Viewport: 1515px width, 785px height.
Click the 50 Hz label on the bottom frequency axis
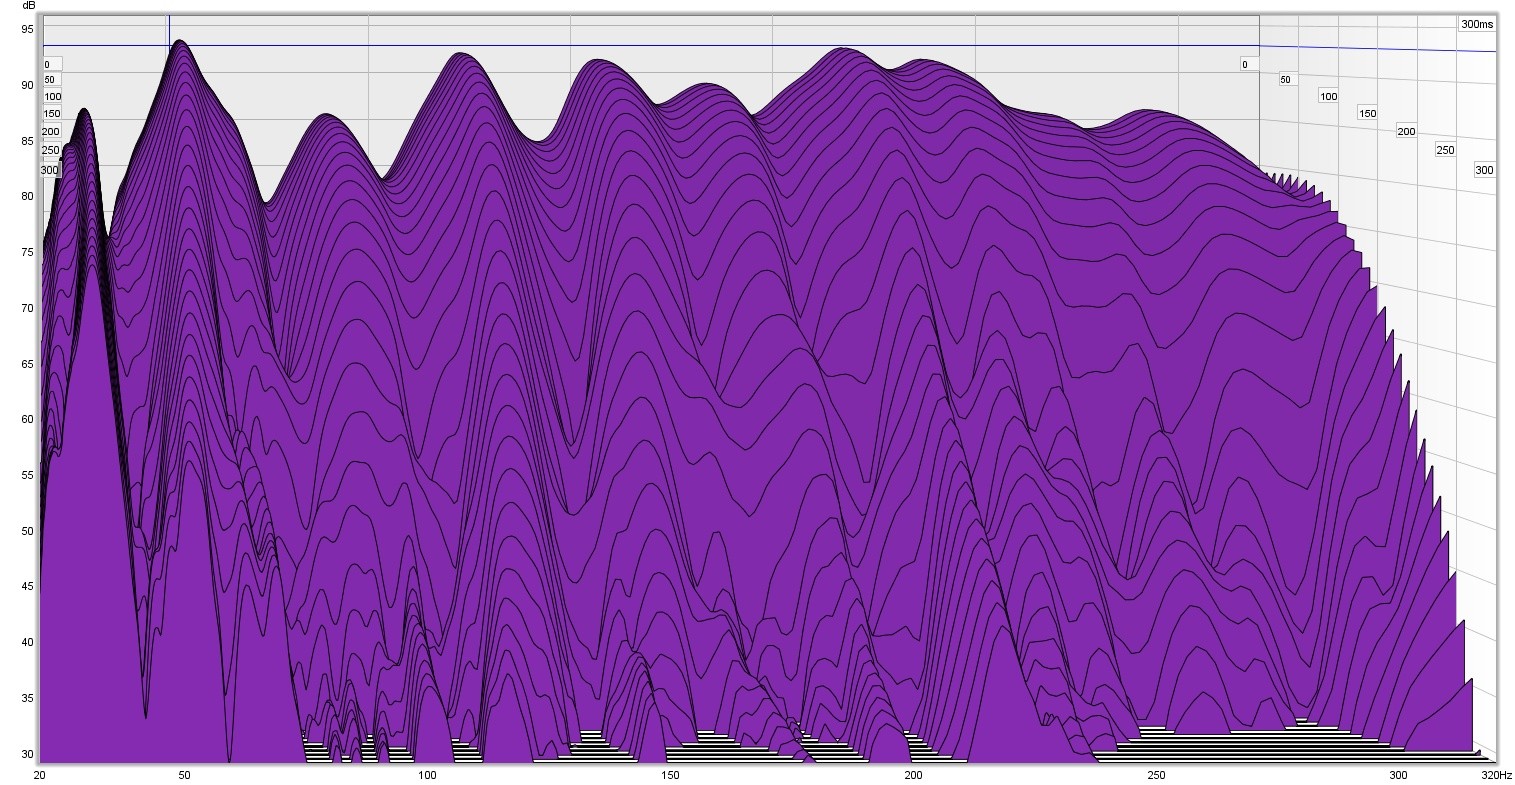184,775
